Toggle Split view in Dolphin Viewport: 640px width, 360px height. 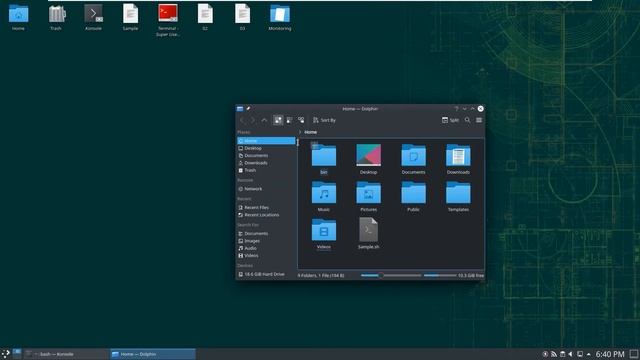[x=450, y=120]
